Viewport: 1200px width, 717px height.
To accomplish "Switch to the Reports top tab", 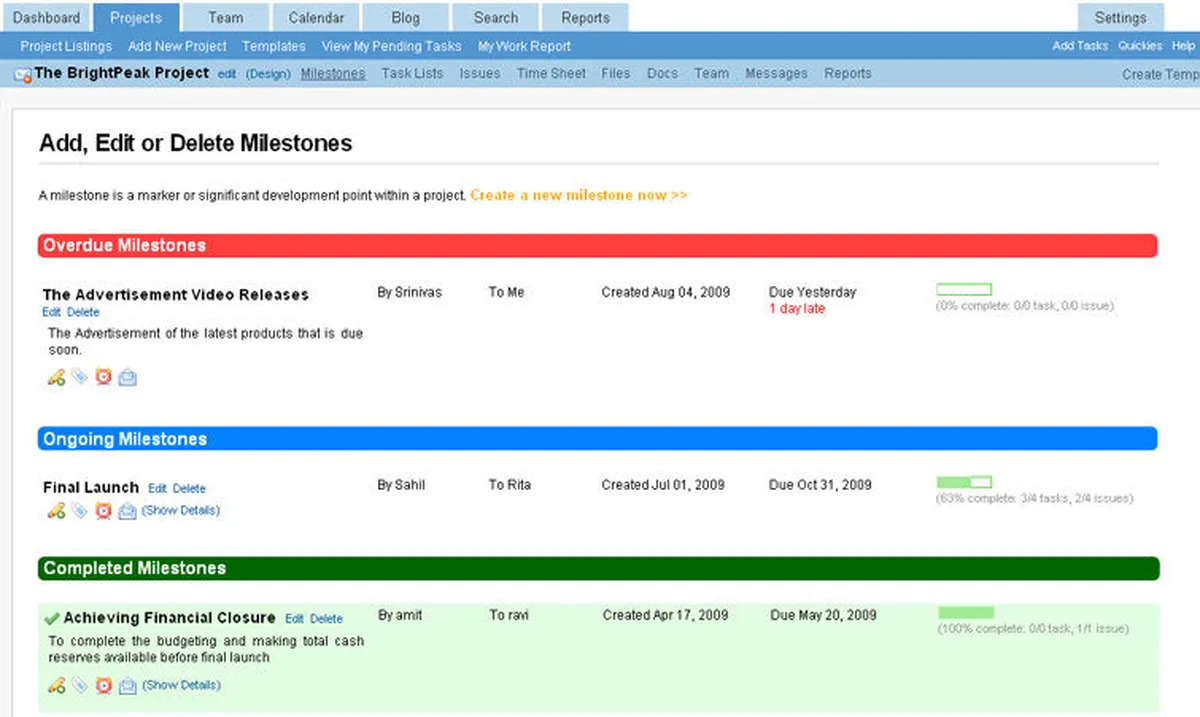I will point(585,18).
